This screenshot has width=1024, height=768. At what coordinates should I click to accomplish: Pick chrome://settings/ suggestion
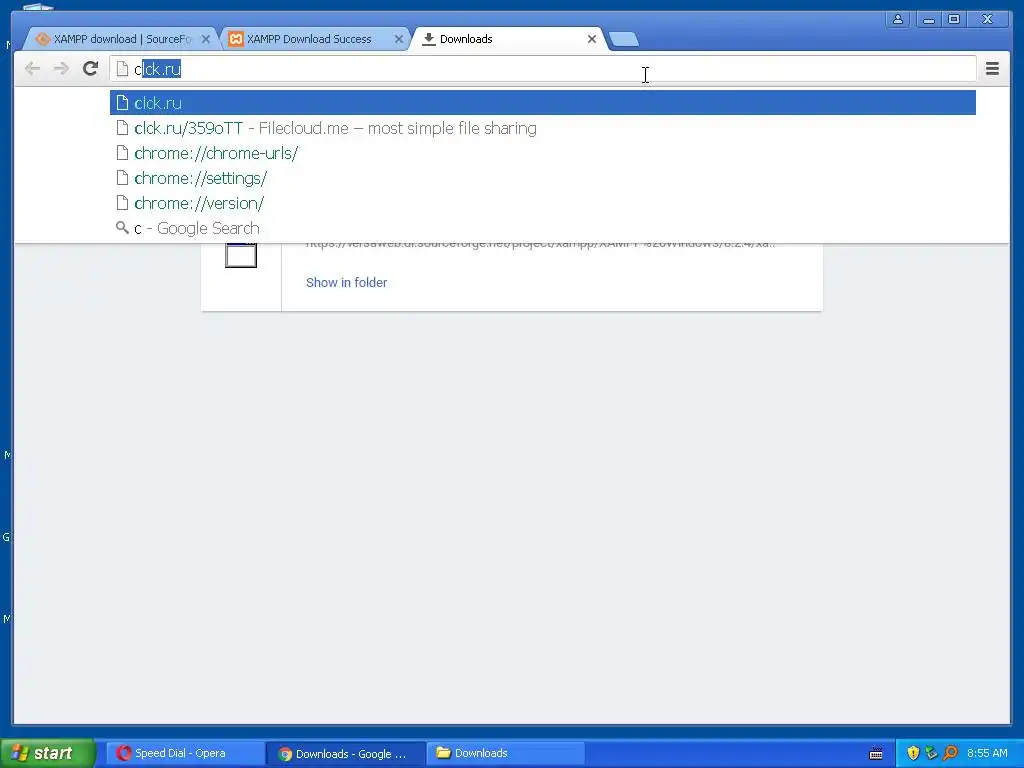point(543,178)
